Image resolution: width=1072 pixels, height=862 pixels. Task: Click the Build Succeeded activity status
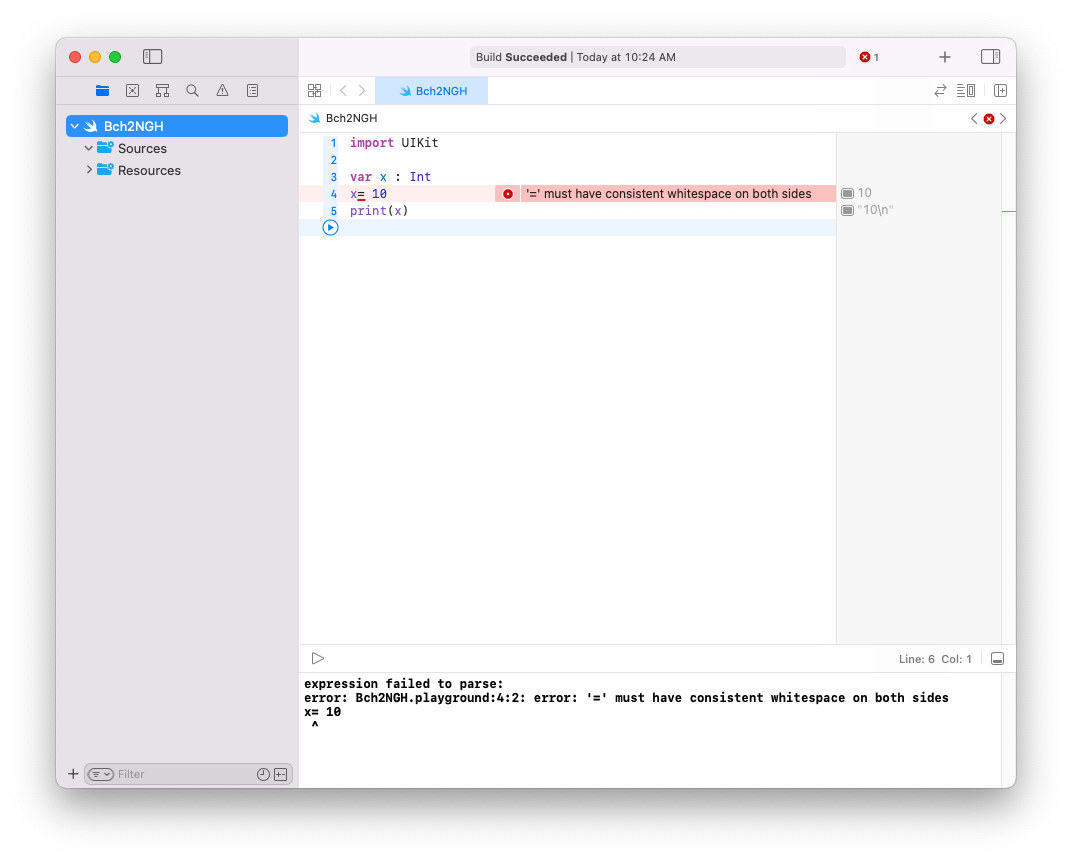[658, 57]
